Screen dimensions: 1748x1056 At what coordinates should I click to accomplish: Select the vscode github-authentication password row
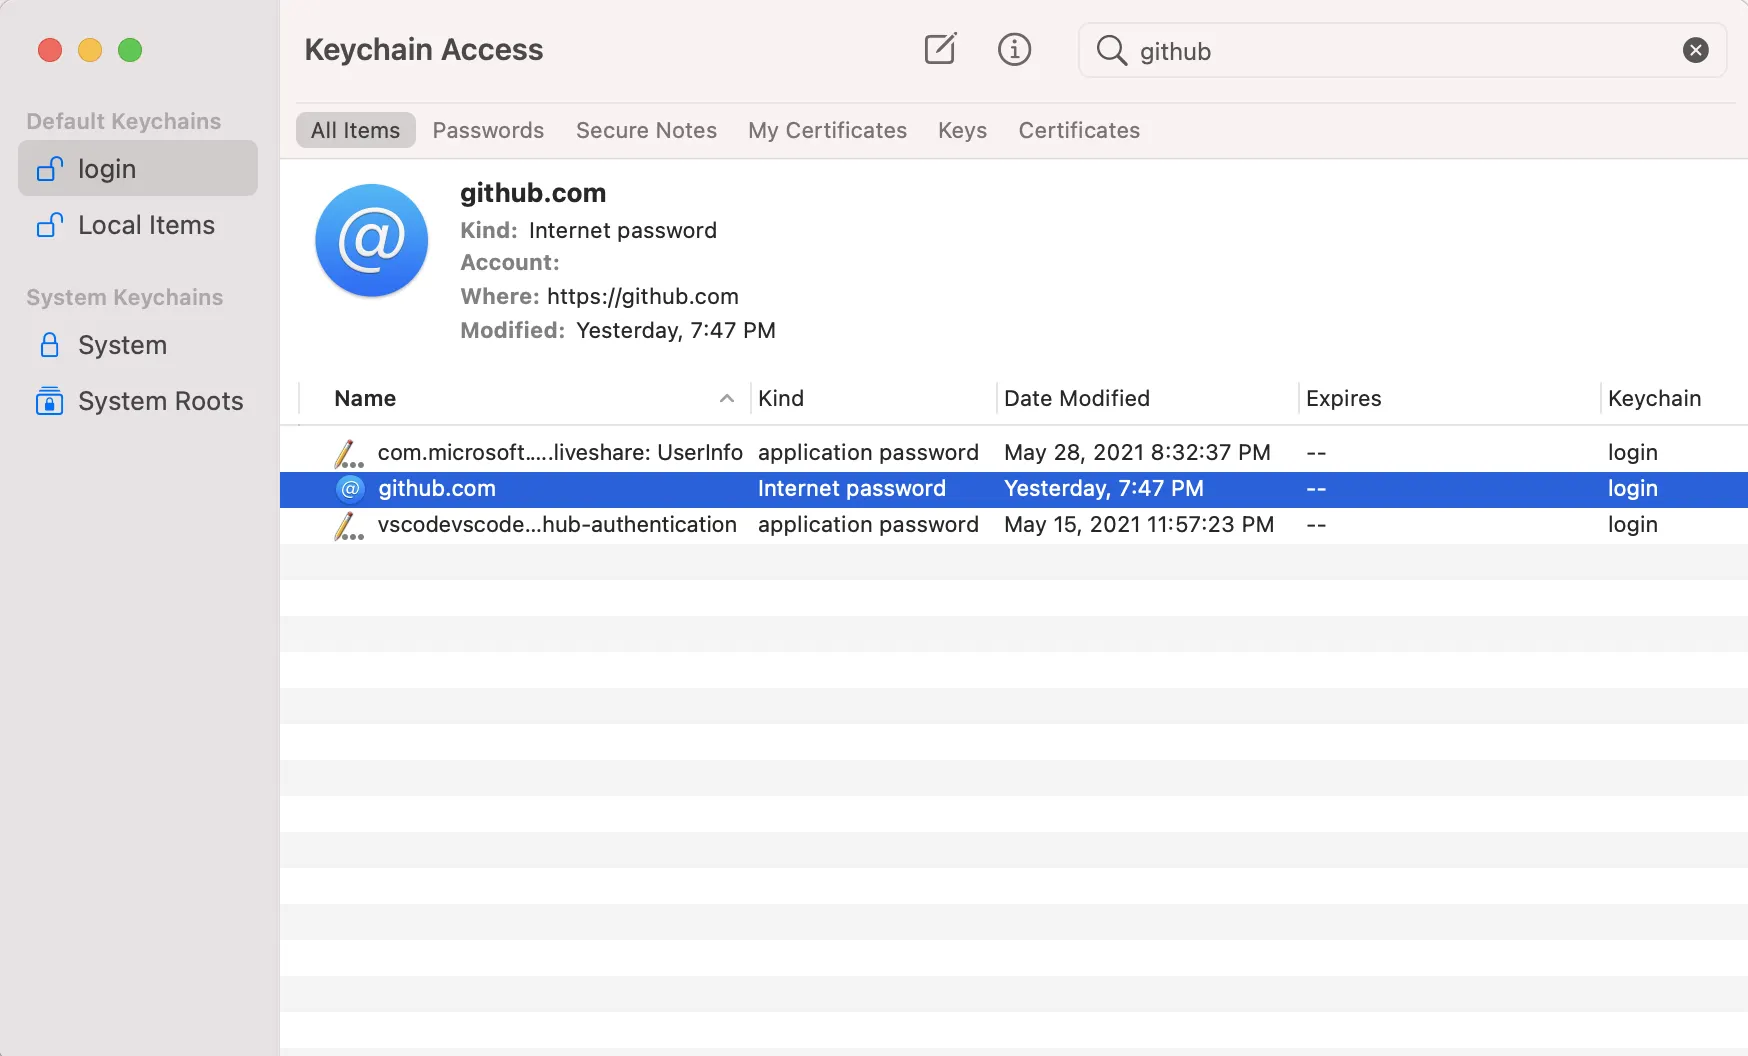(x=557, y=524)
